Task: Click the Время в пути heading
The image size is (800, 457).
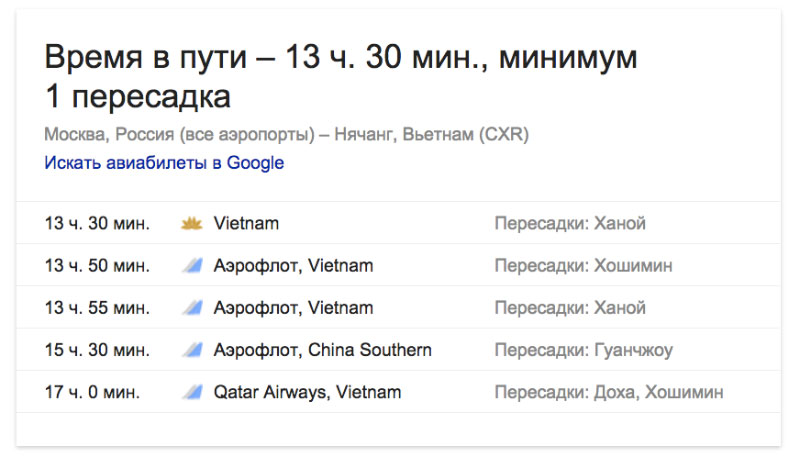Action: coord(340,76)
